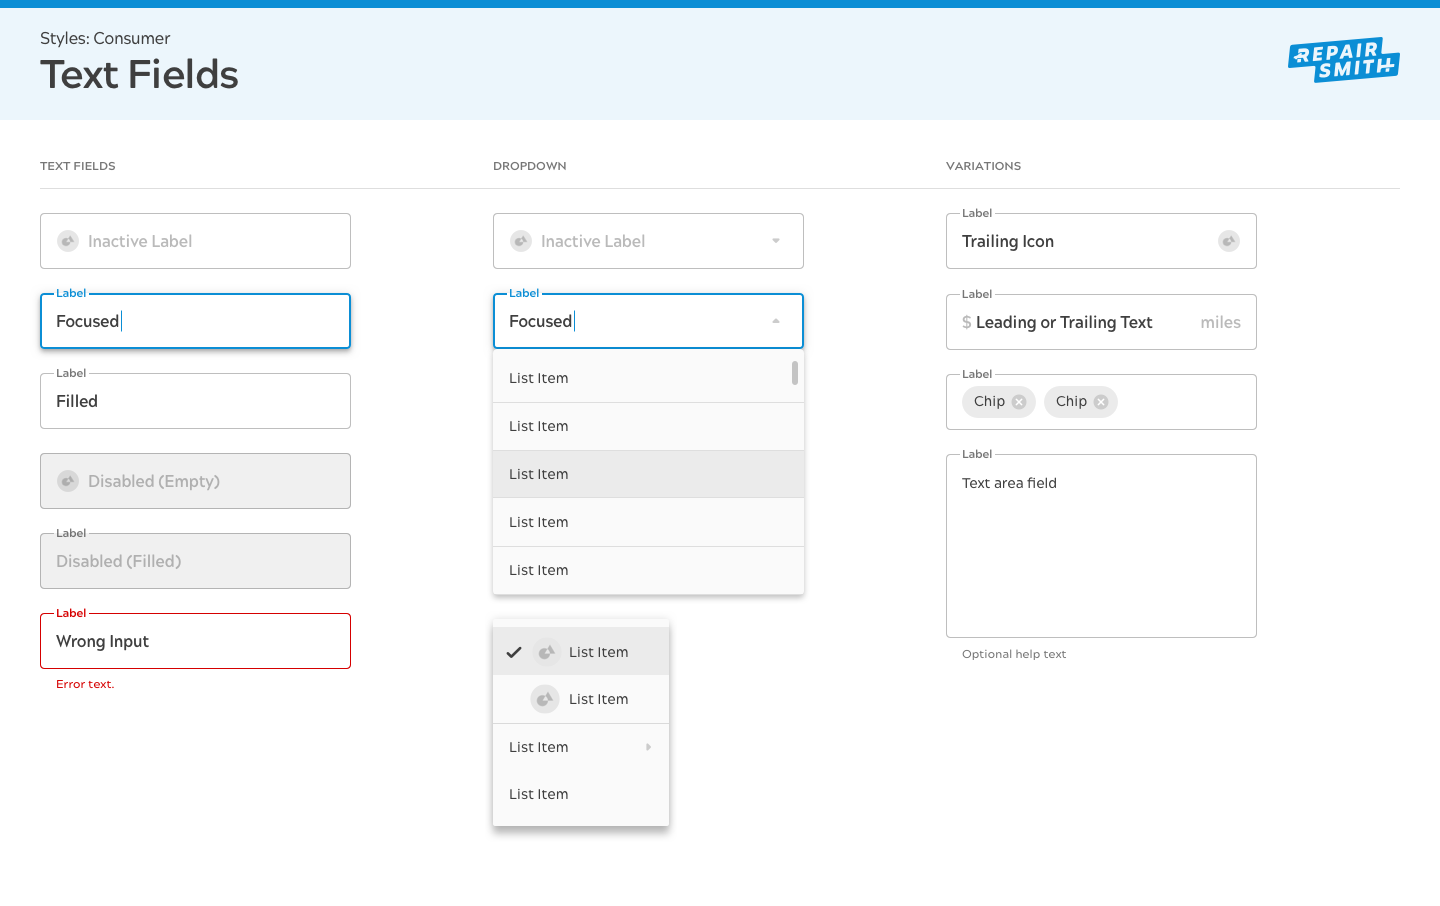Click the trailing icon in Trailing Icon field

click(1228, 241)
